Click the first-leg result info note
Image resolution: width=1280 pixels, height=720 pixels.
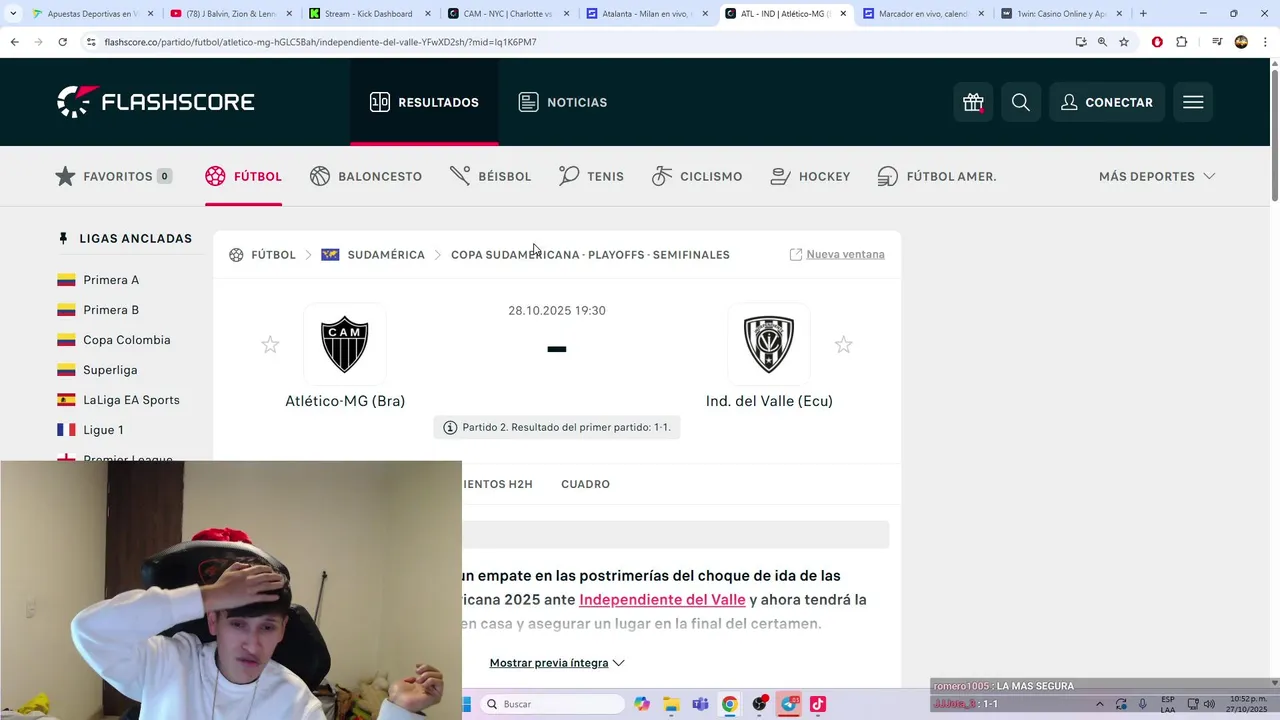557,427
